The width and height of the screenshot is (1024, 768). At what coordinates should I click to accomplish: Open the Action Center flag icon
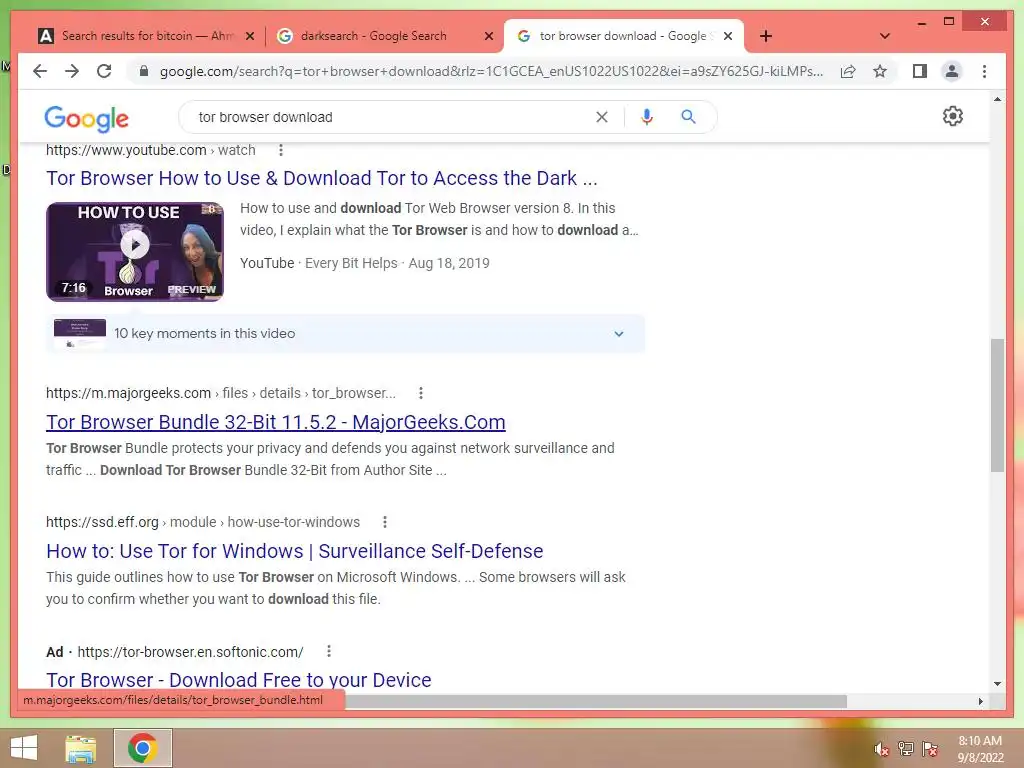(930, 748)
